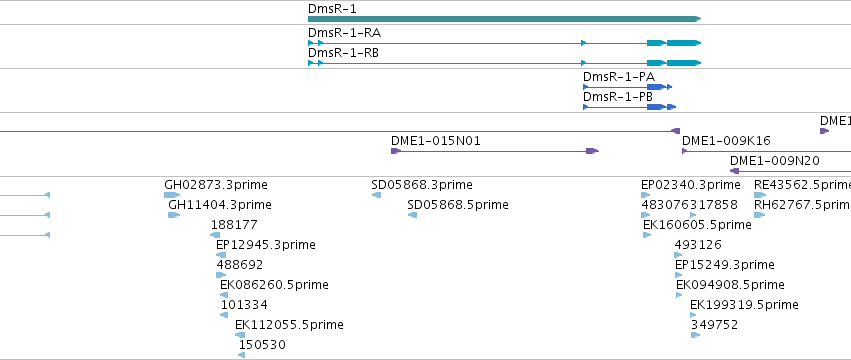Click the EK160605.5prime EST label
The width and height of the screenshot is (851, 360).
coord(697,225)
